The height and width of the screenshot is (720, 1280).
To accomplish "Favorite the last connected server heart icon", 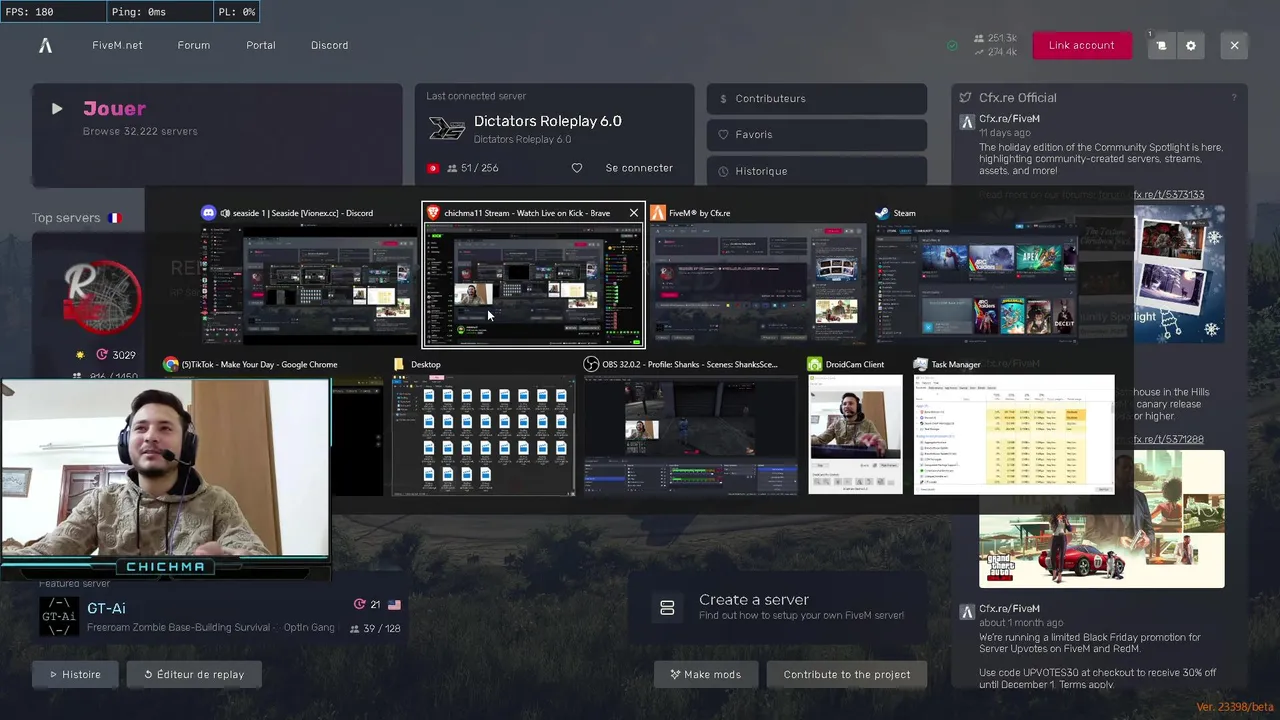I will click(577, 168).
